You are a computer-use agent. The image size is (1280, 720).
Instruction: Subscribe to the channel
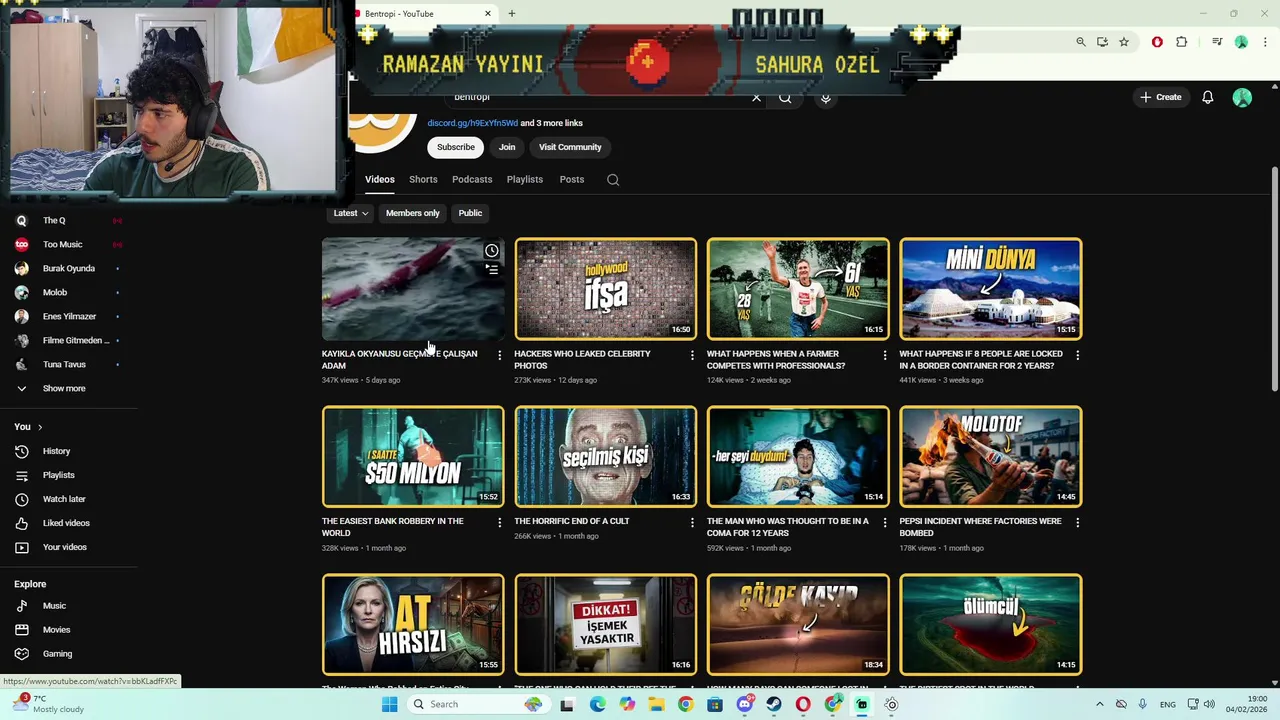coord(455,147)
